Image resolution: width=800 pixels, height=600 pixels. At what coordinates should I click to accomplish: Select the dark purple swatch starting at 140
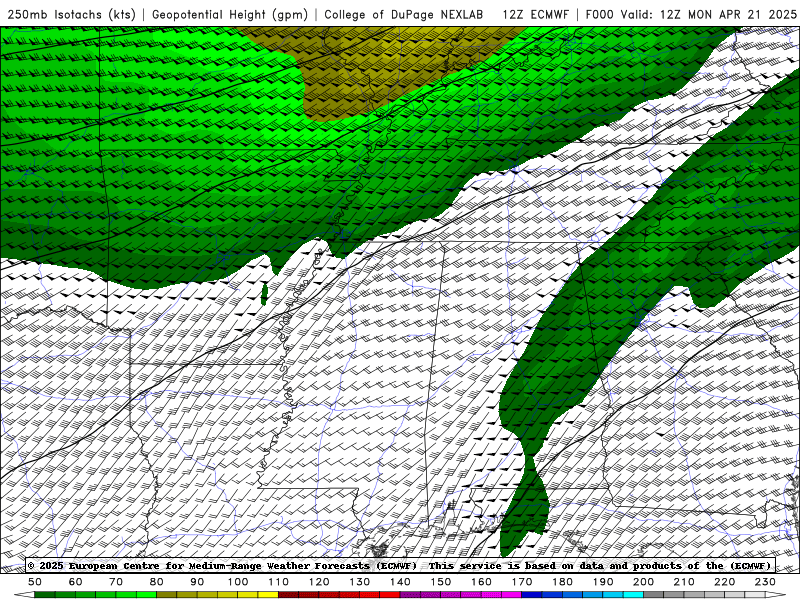coord(411,595)
